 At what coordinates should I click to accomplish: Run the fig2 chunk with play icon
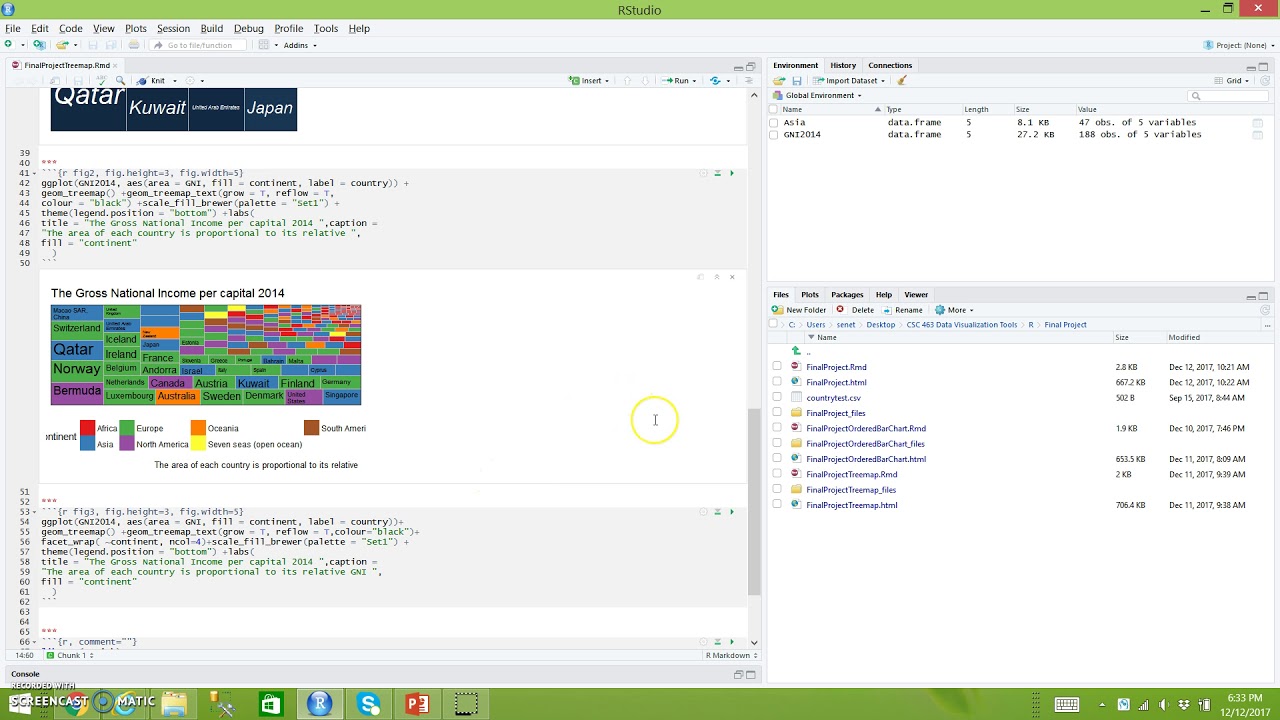pyautogui.click(x=732, y=173)
